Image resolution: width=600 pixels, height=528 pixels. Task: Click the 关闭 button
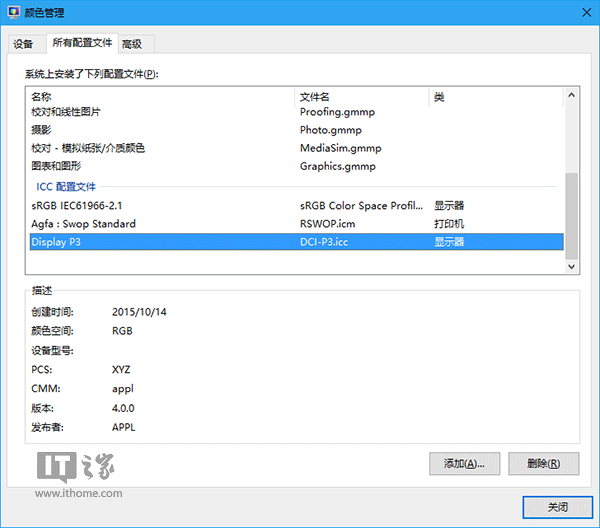(x=558, y=507)
